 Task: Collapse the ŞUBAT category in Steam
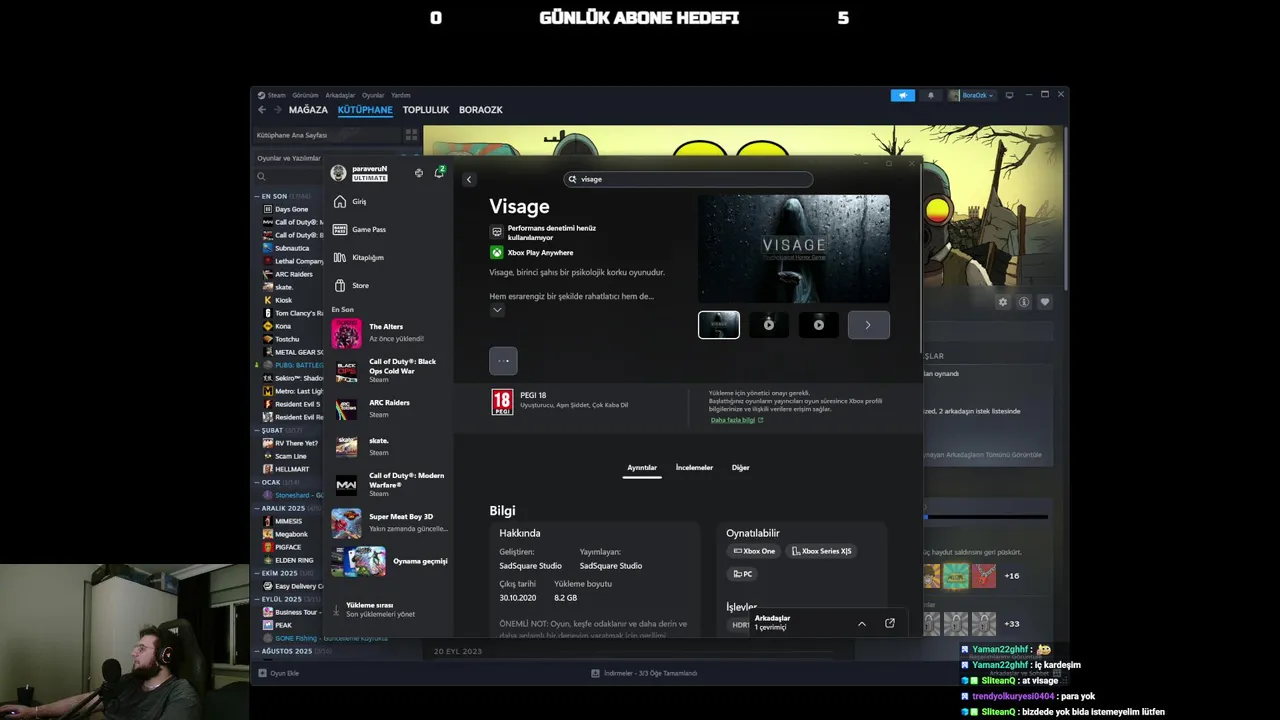click(x=257, y=430)
